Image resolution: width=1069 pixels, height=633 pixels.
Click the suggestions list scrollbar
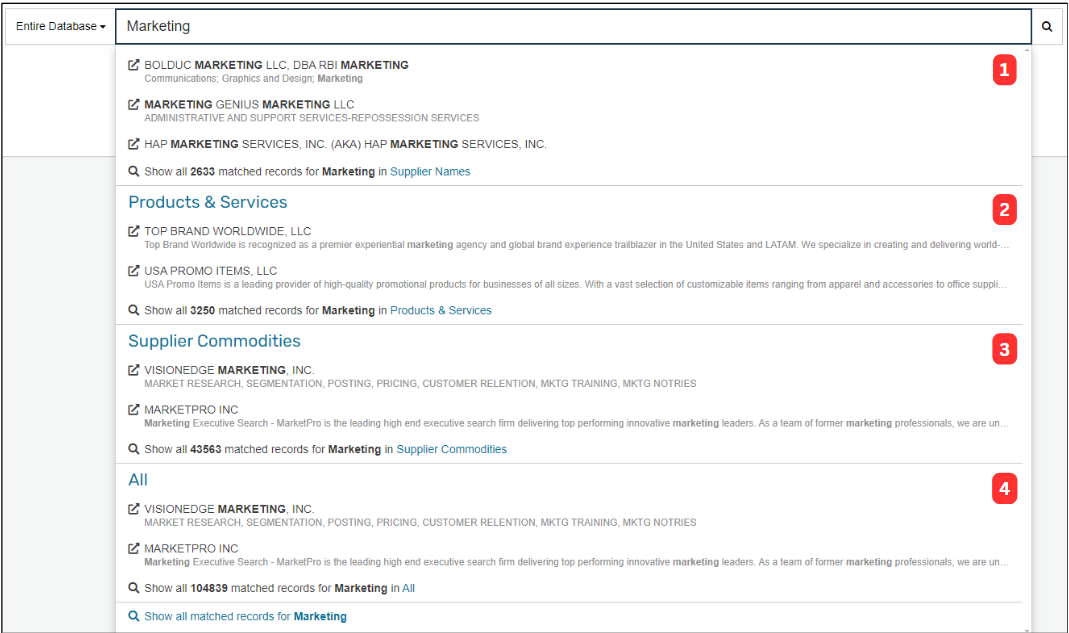tap(1027, 339)
